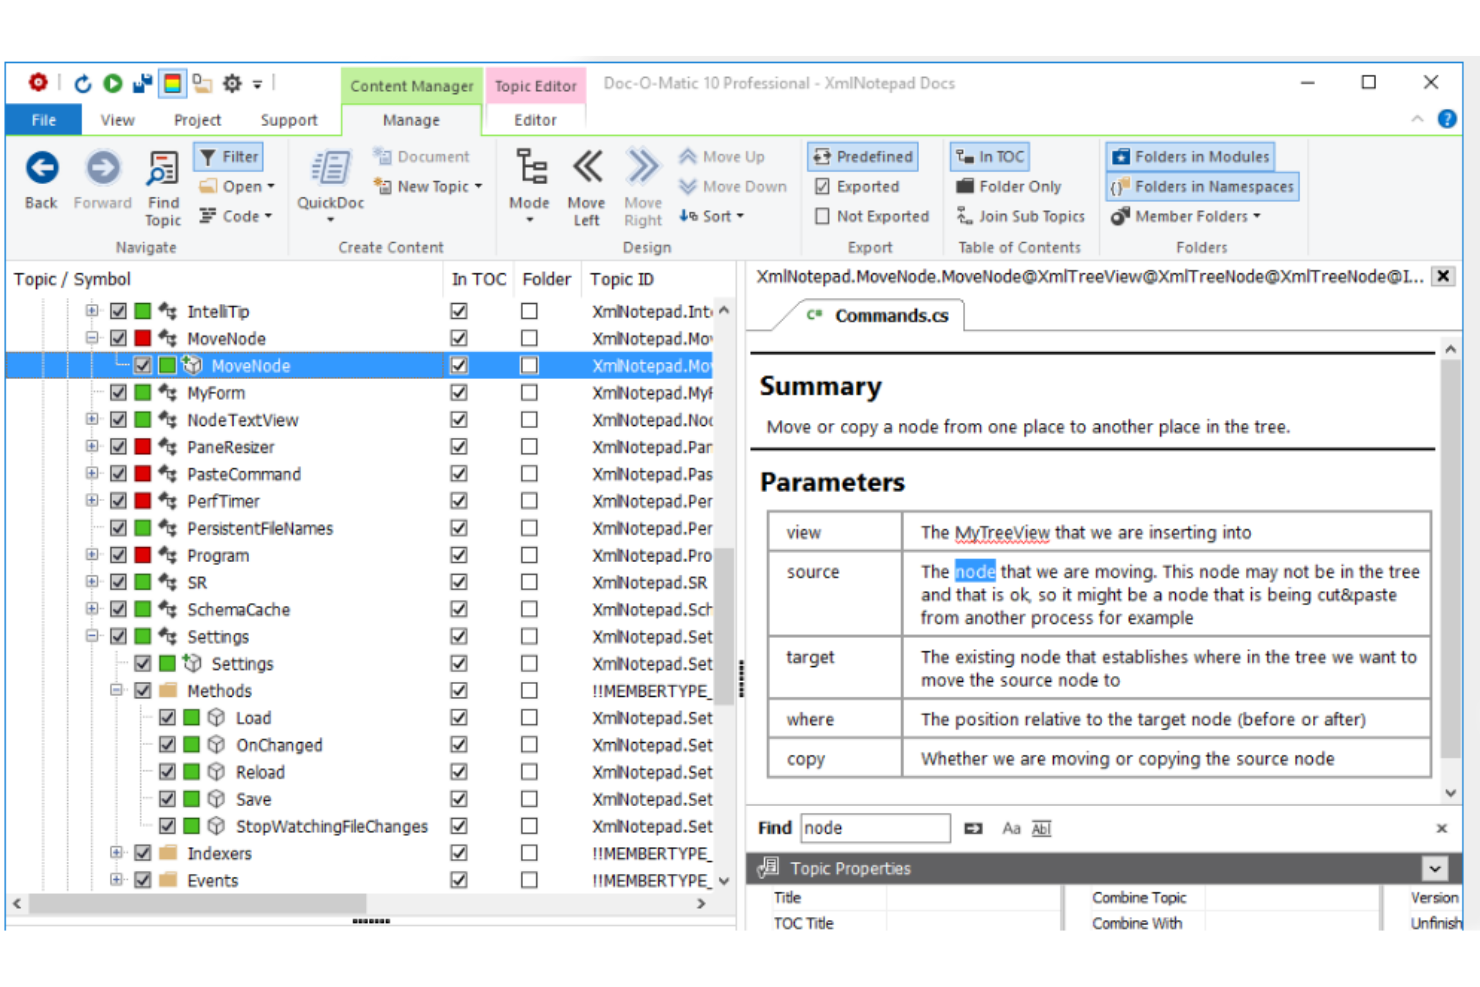Switch to the Topic Editor tab

tap(536, 86)
